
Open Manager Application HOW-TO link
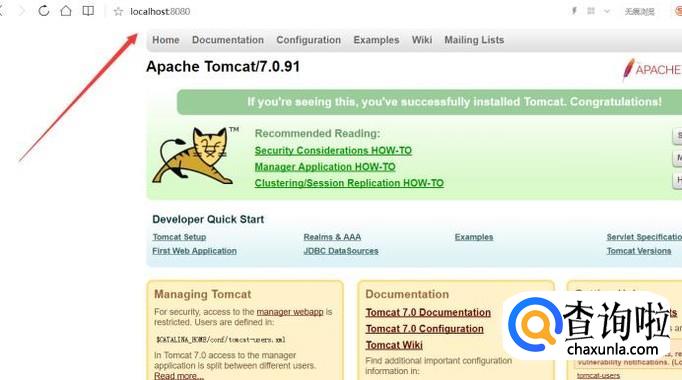pos(325,167)
